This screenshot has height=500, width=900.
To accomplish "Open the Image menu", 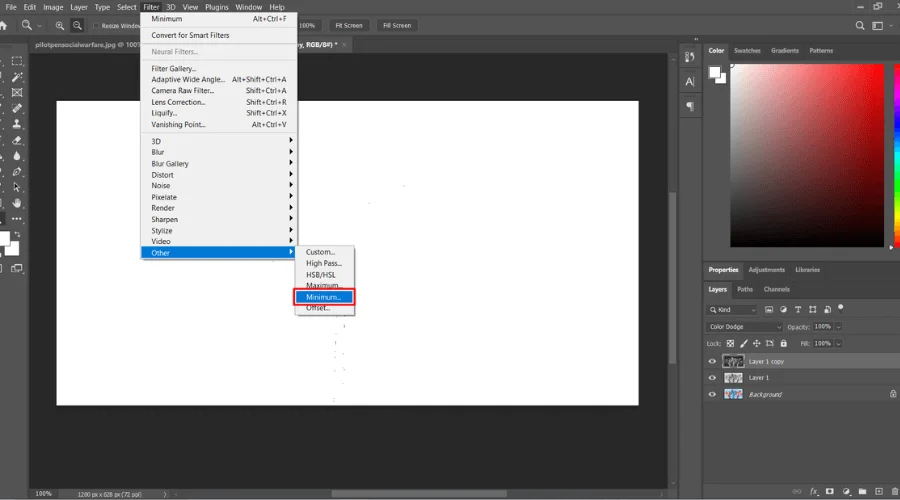I will (x=53, y=7).
